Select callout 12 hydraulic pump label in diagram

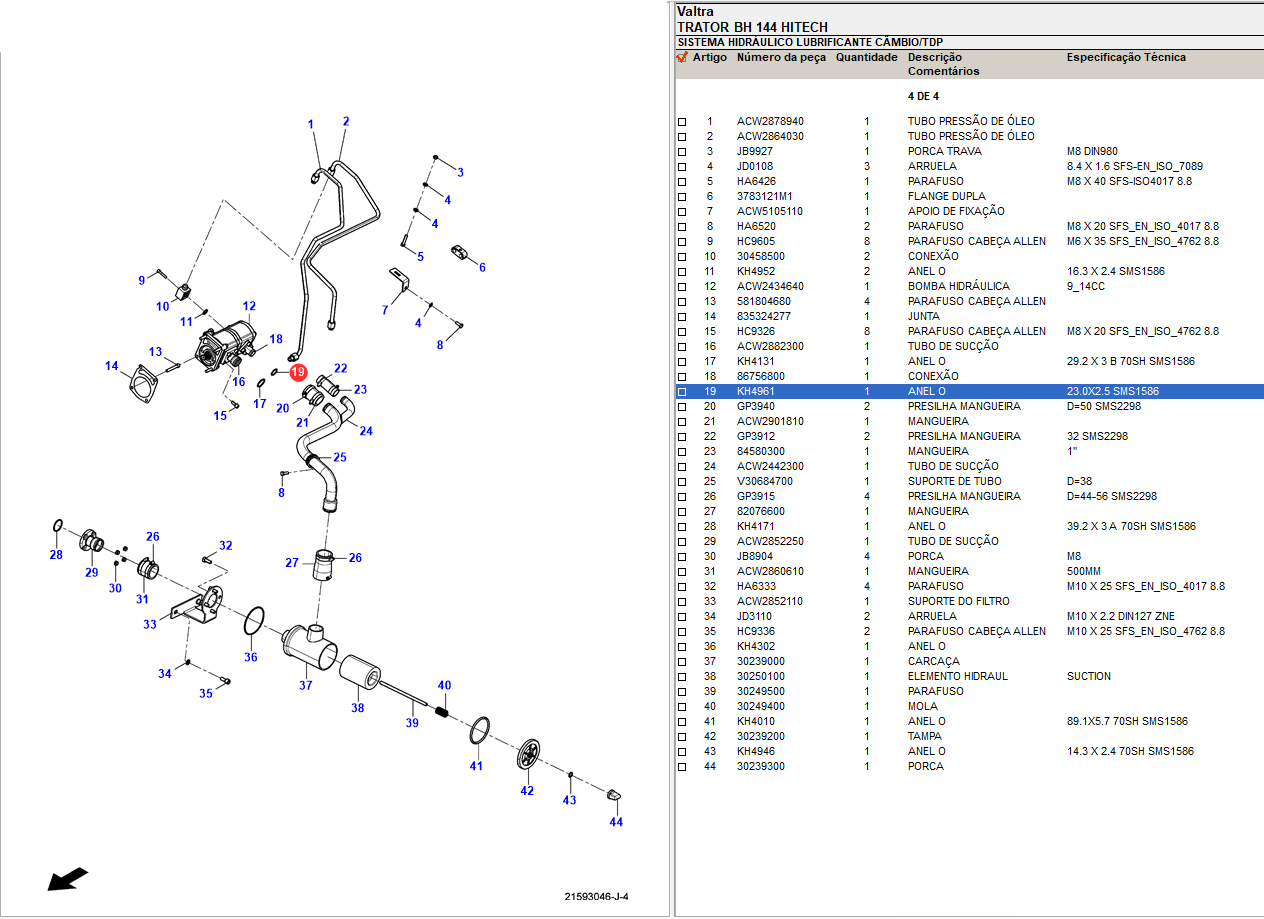coord(249,306)
